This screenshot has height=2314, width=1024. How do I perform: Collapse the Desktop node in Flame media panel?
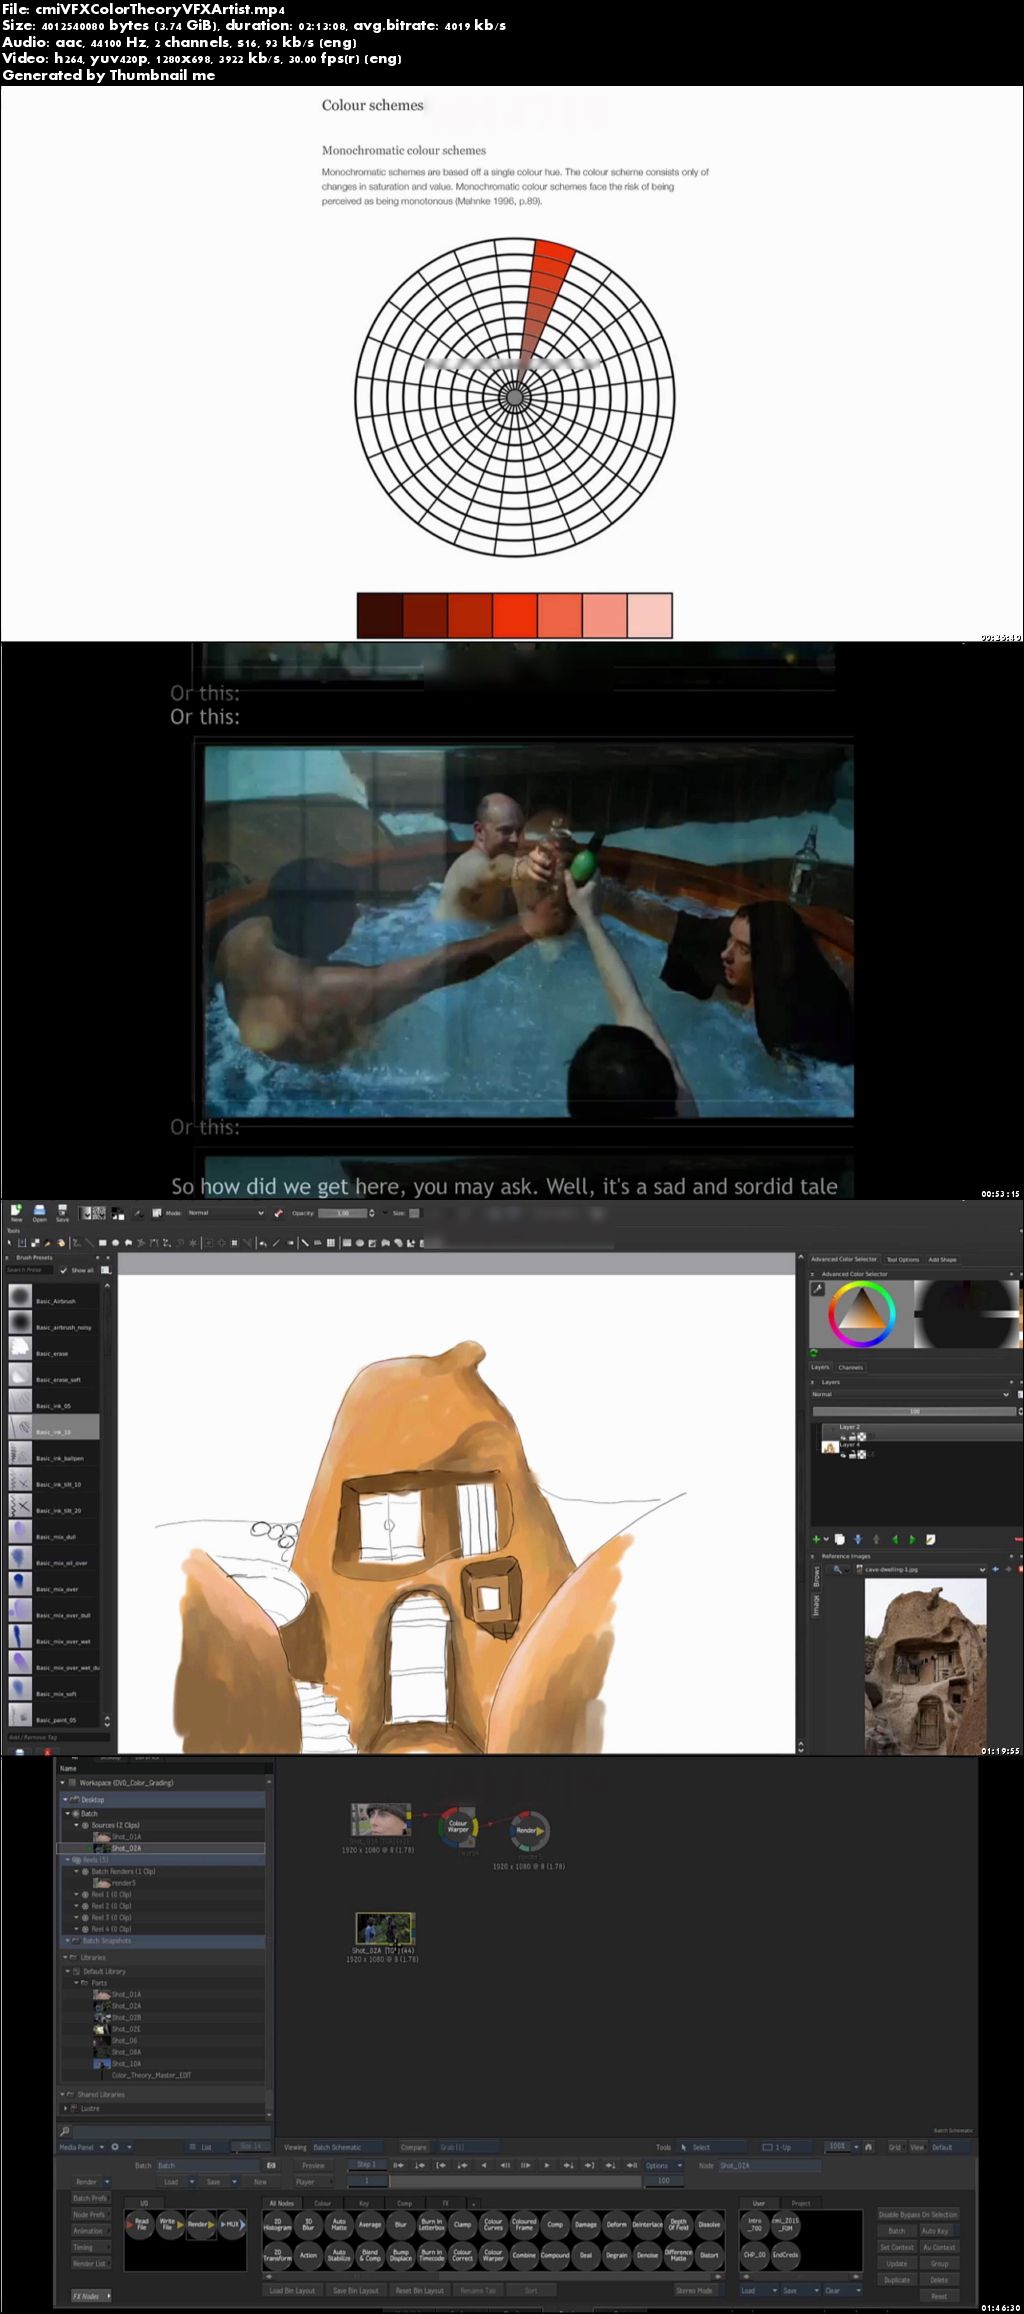(66, 1799)
